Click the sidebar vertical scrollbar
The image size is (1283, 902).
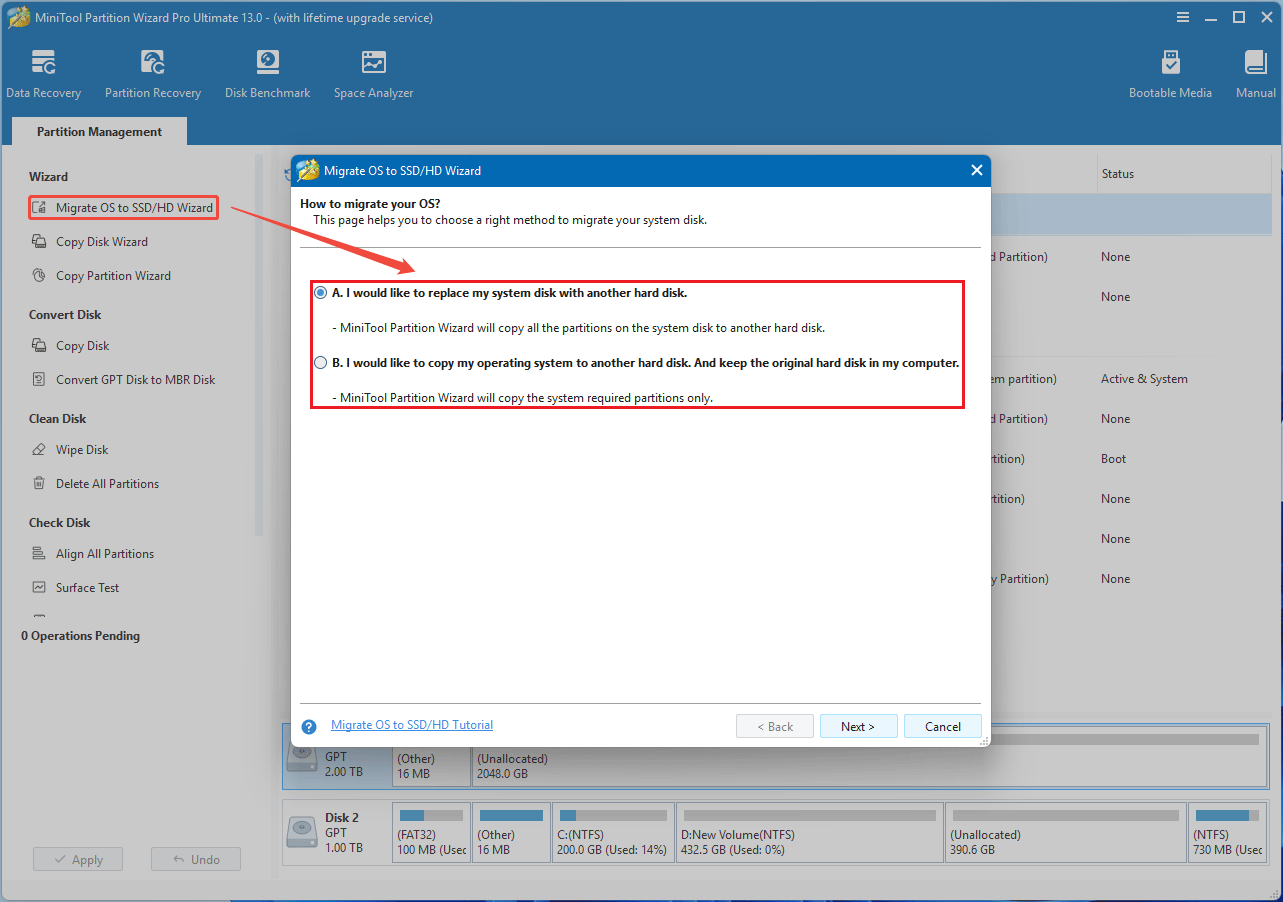click(x=259, y=345)
